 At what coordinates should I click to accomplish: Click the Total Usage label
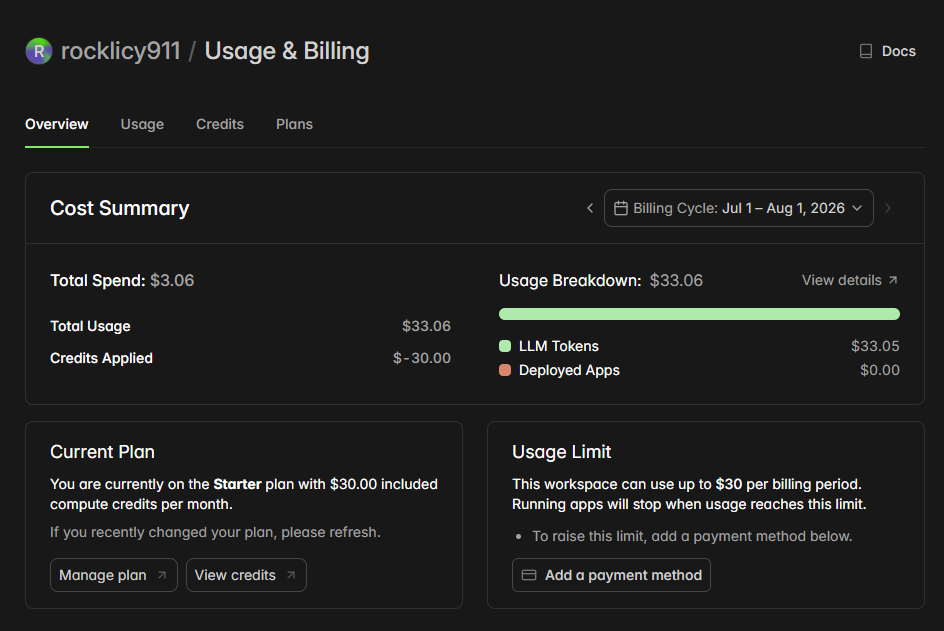point(90,326)
